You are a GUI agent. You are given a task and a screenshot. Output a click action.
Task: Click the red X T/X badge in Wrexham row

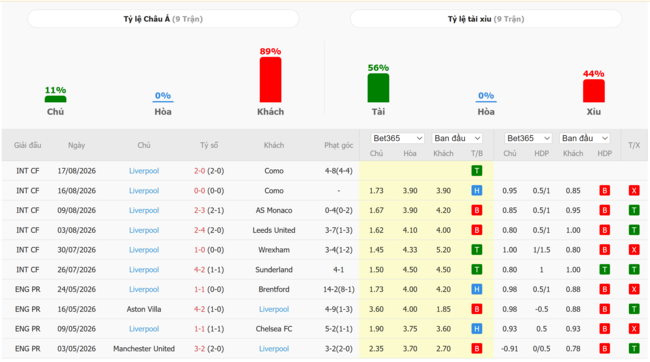click(x=634, y=250)
